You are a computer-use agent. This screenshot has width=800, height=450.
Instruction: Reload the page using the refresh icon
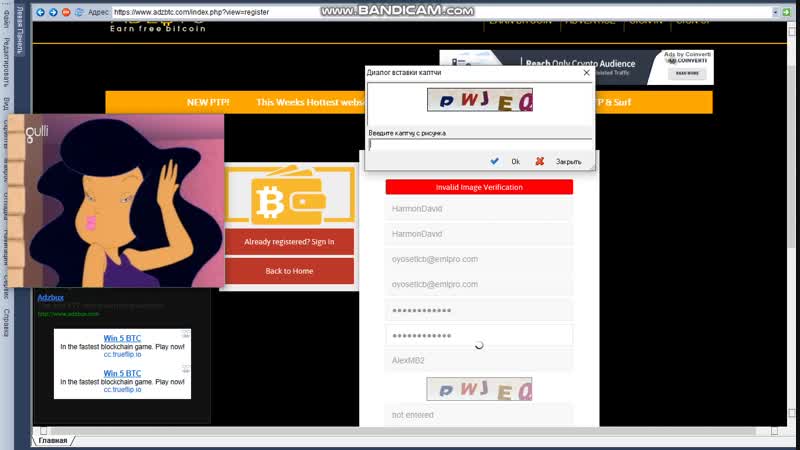(x=79, y=12)
